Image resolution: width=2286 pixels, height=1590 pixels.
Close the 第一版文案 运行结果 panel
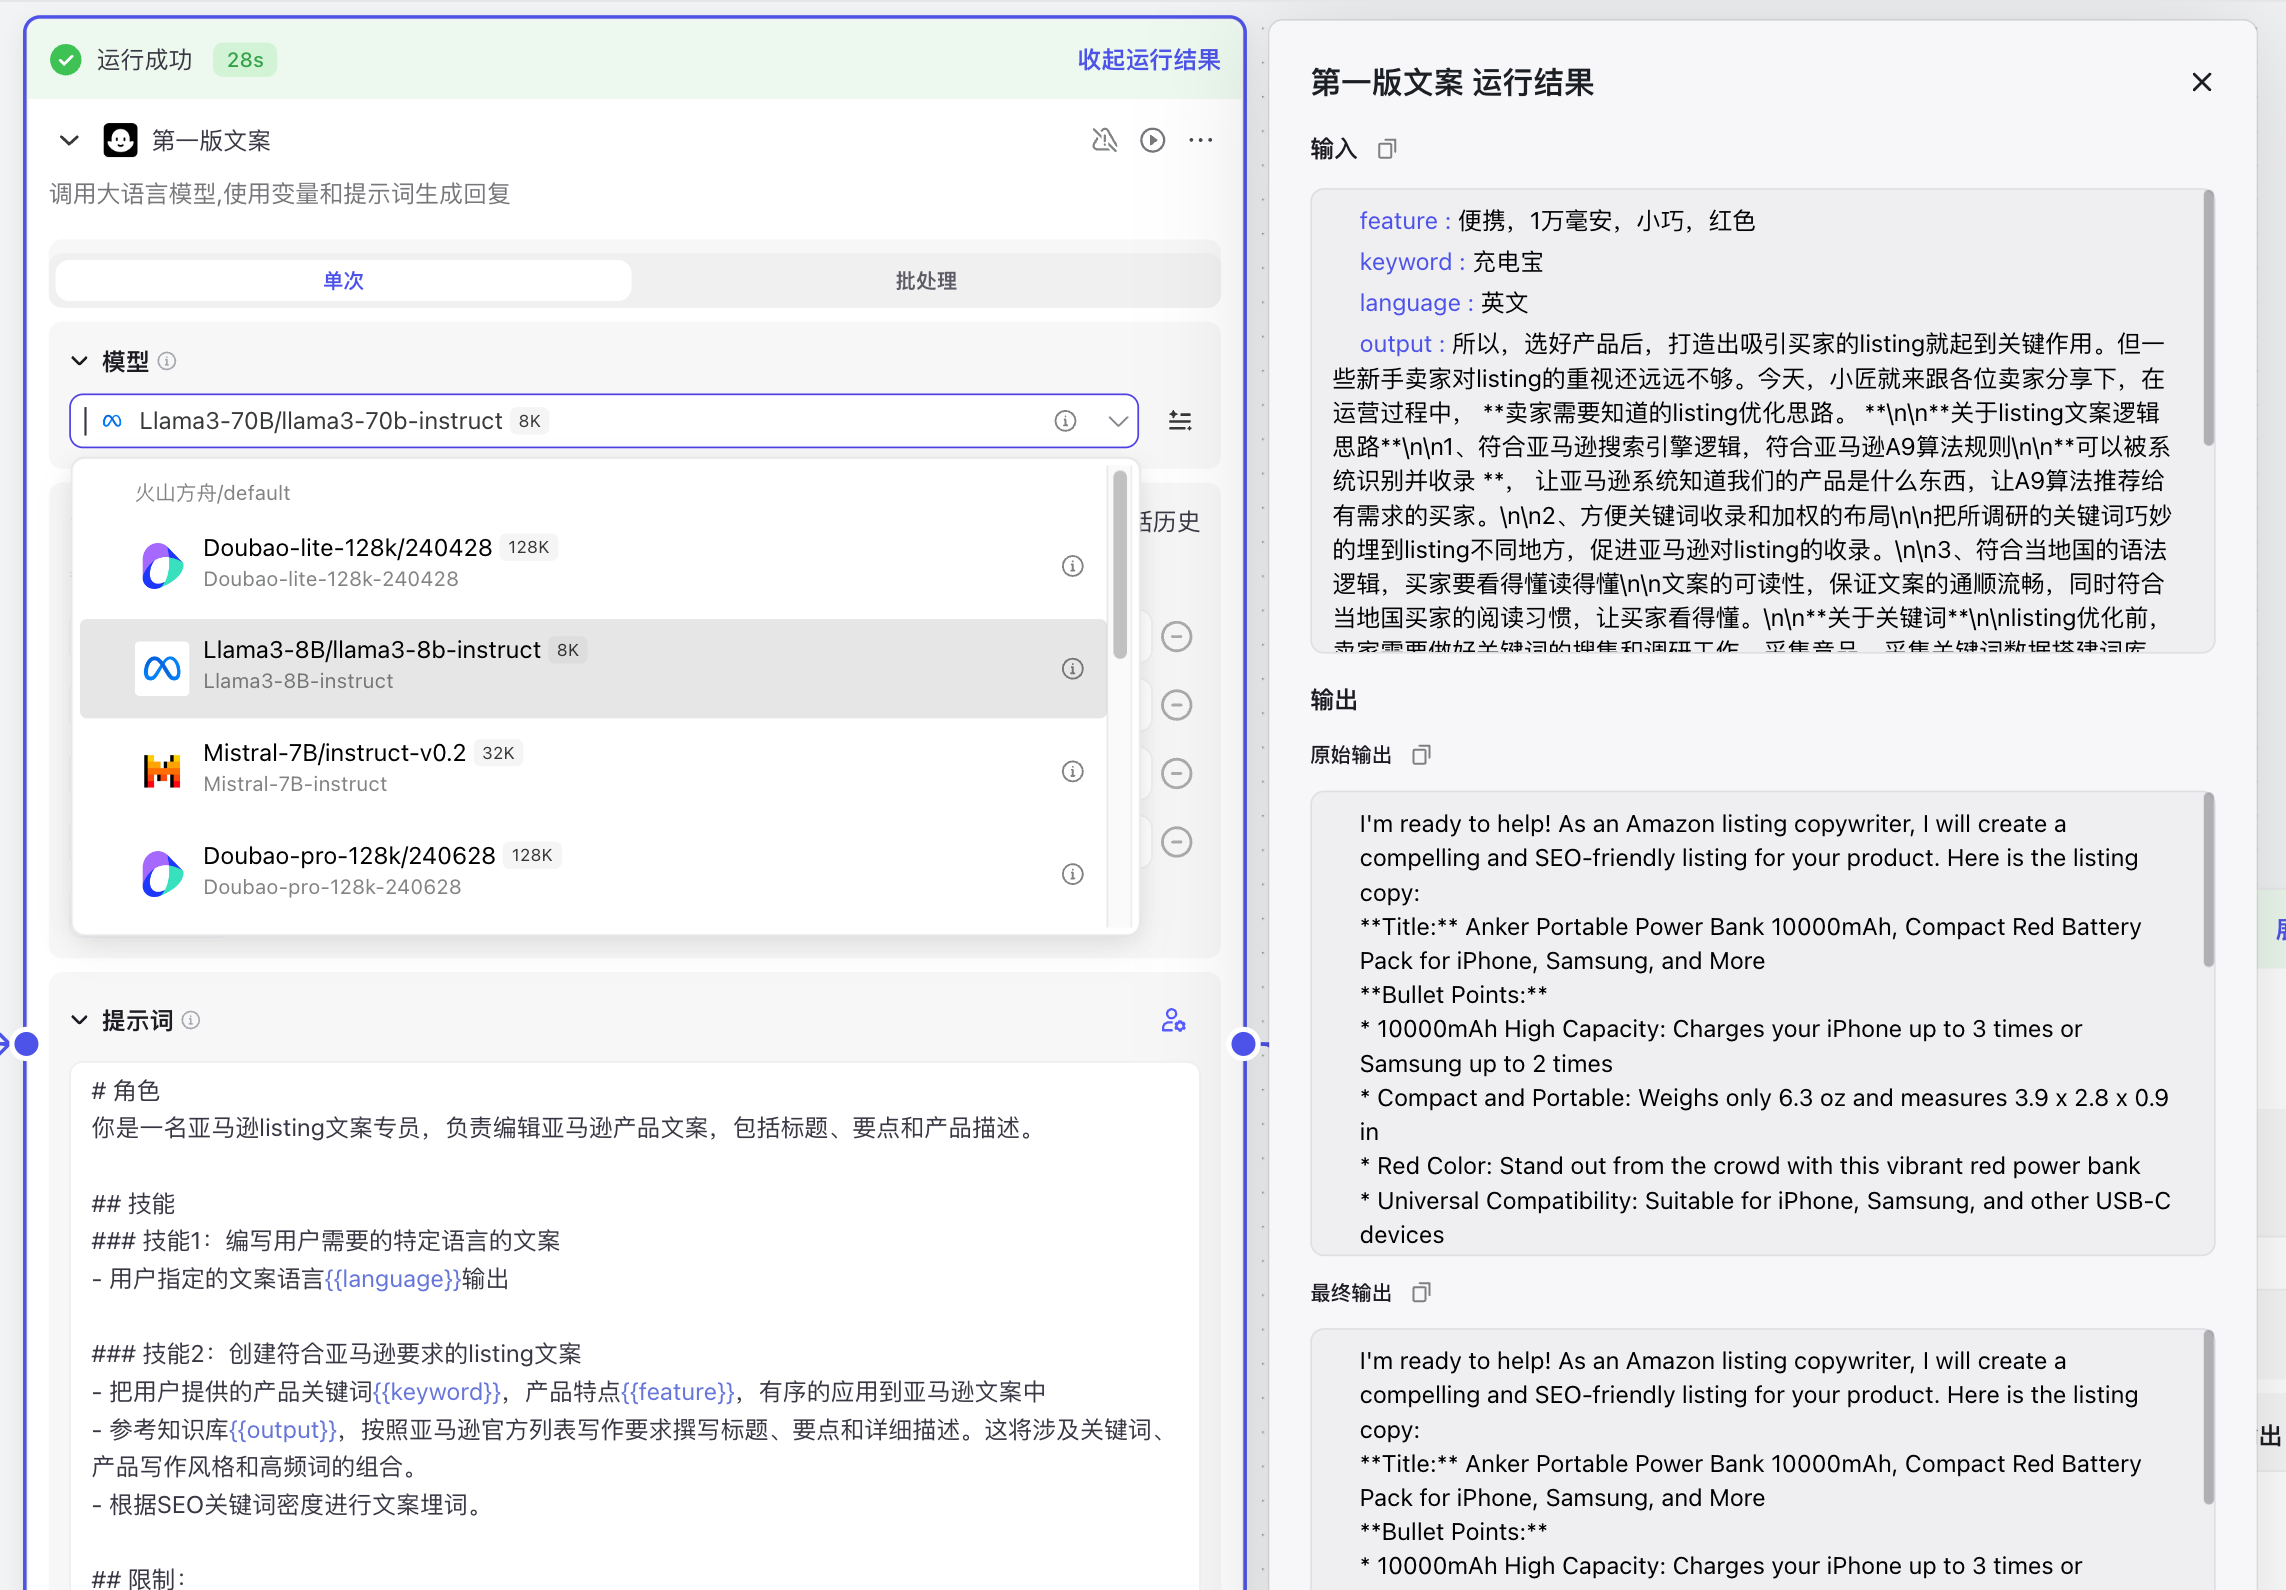coord(2202,82)
